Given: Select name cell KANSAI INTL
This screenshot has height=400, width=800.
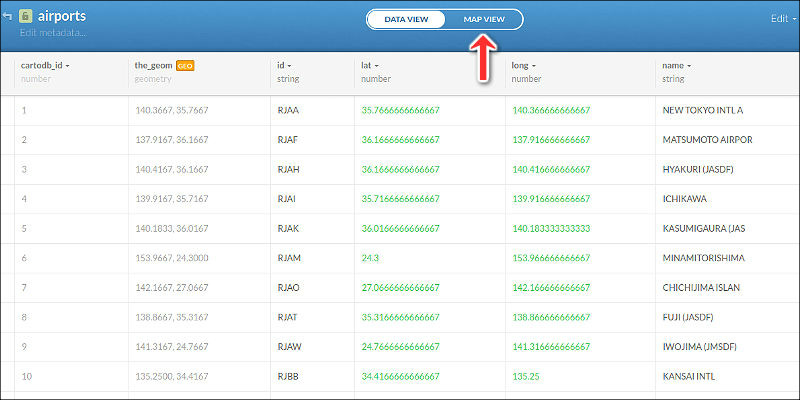Looking at the screenshot, I should [688, 377].
